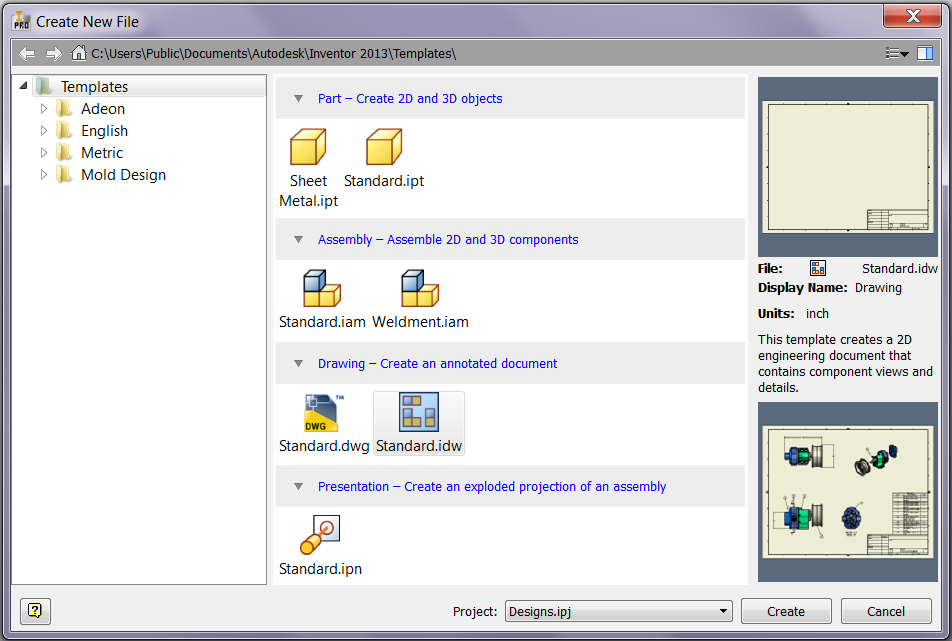Click the Create button
Viewport: 952px width, 641px height.
pos(786,611)
